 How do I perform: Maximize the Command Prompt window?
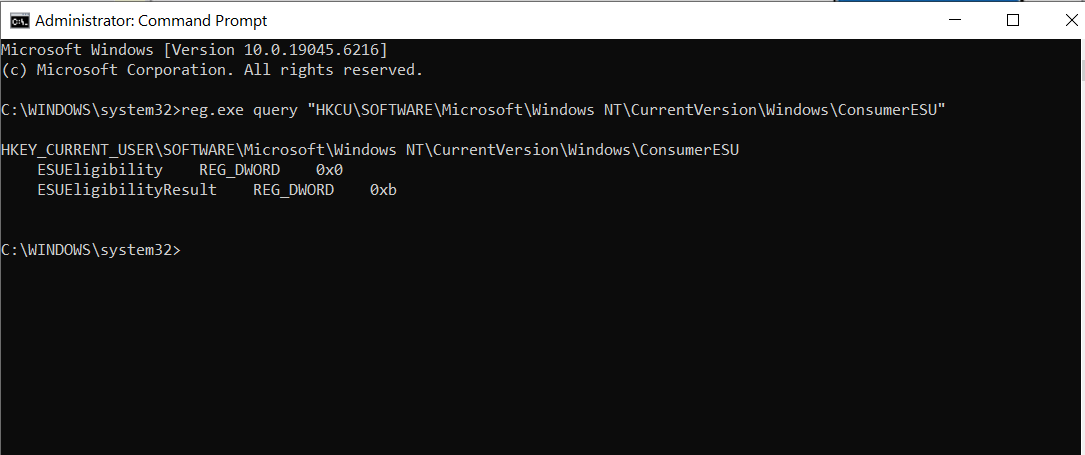1012,20
